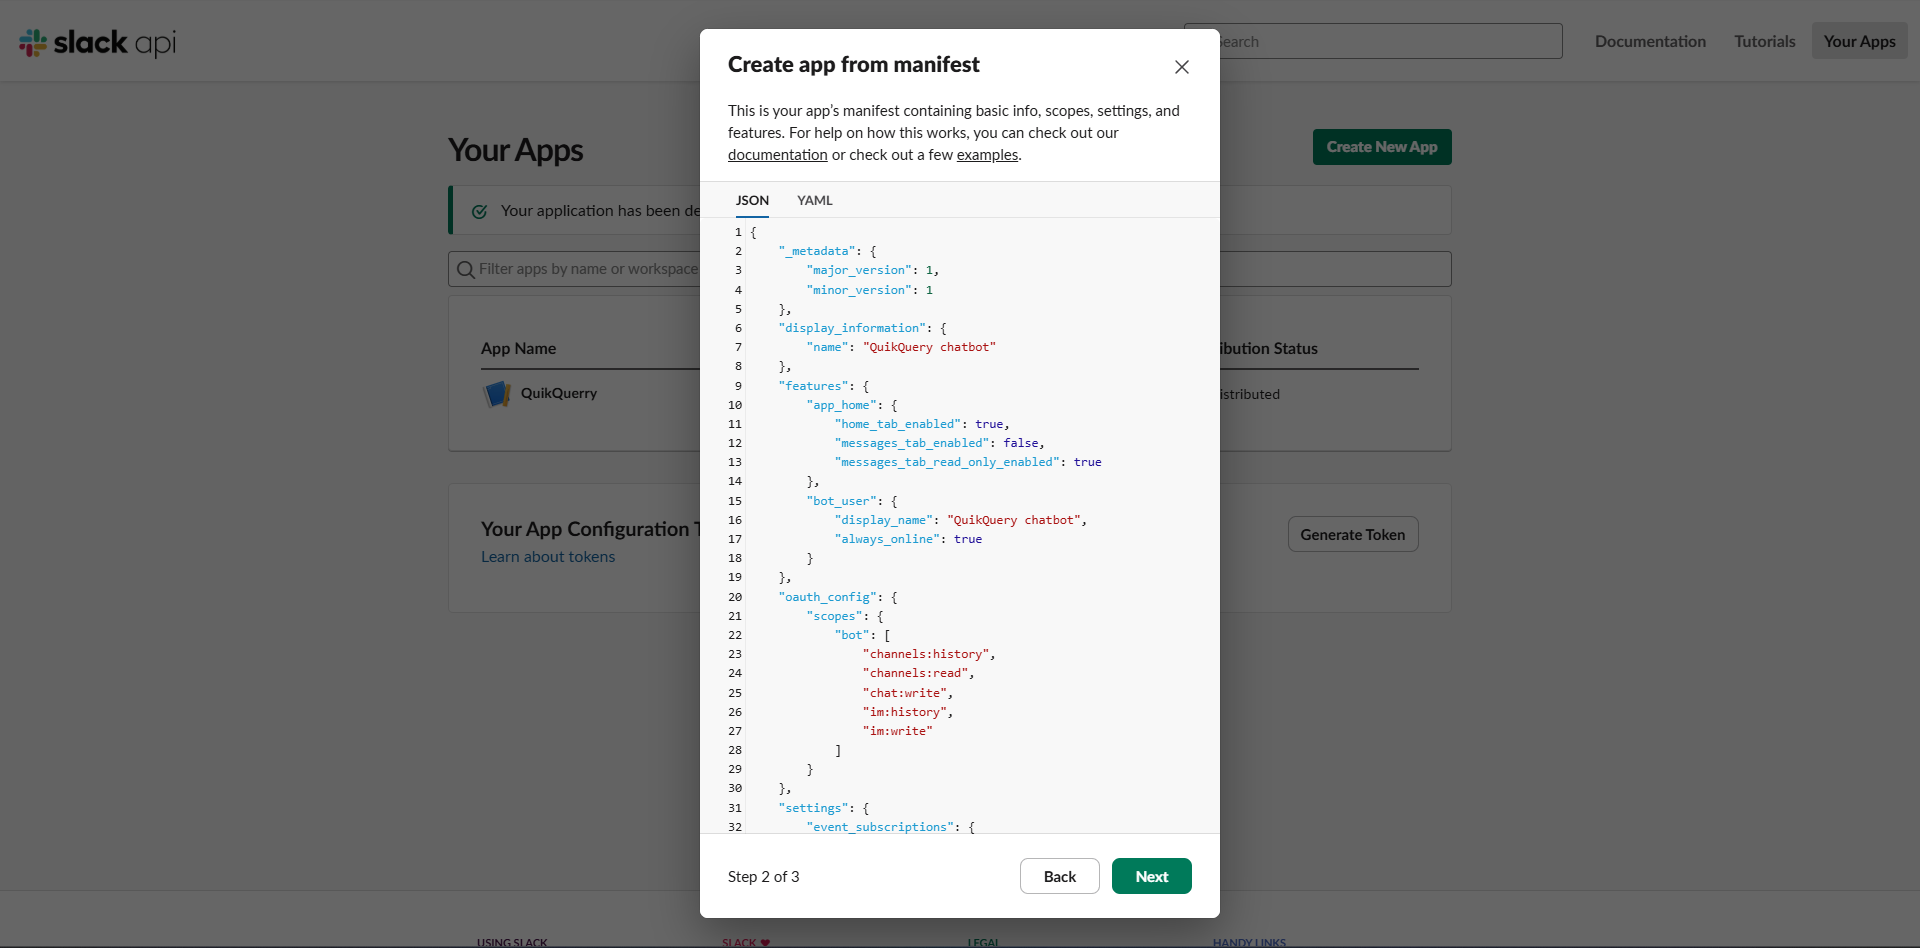Screen dimensions: 1920x948
Task: Click the "scopes" key on line 21
Action: click(x=835, y=616)
